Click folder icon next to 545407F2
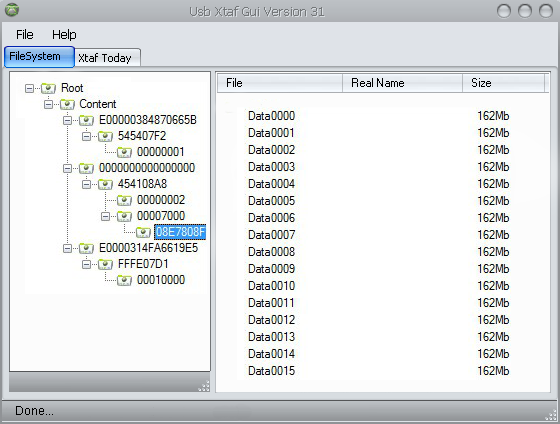 tap(105, 136)
